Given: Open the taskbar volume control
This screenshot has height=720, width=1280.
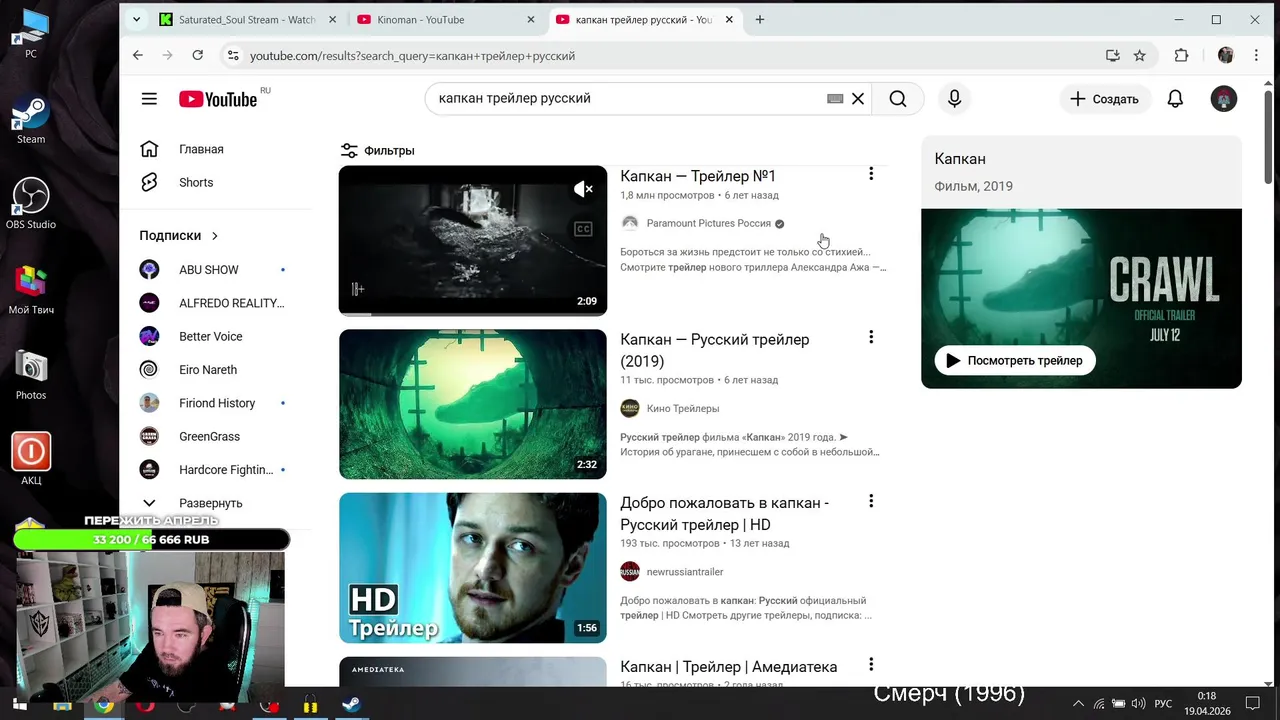Looking at the screenshot, I should click(1138, 704).
